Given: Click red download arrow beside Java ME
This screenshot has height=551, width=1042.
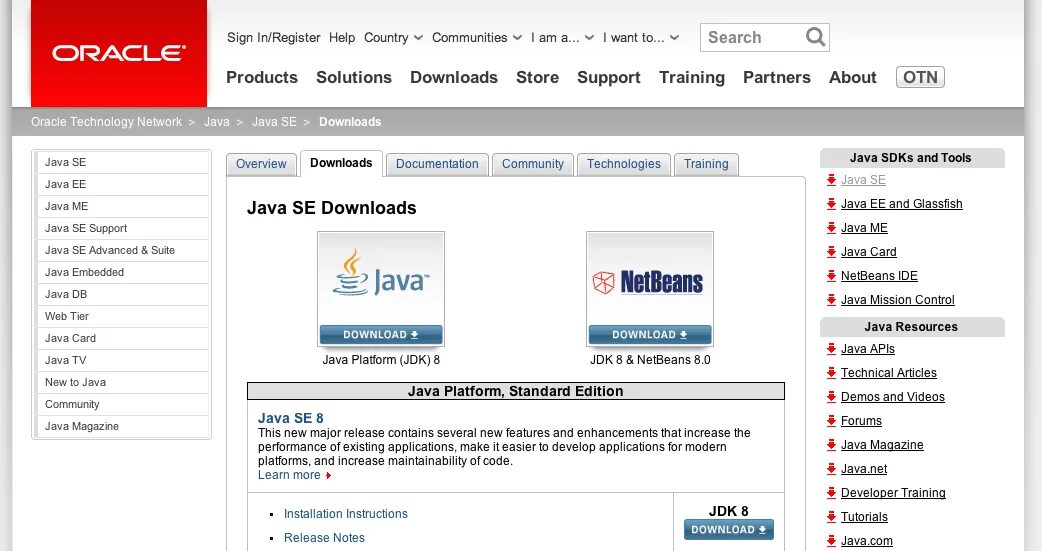Looking at the screenshot, I should 831,228.
